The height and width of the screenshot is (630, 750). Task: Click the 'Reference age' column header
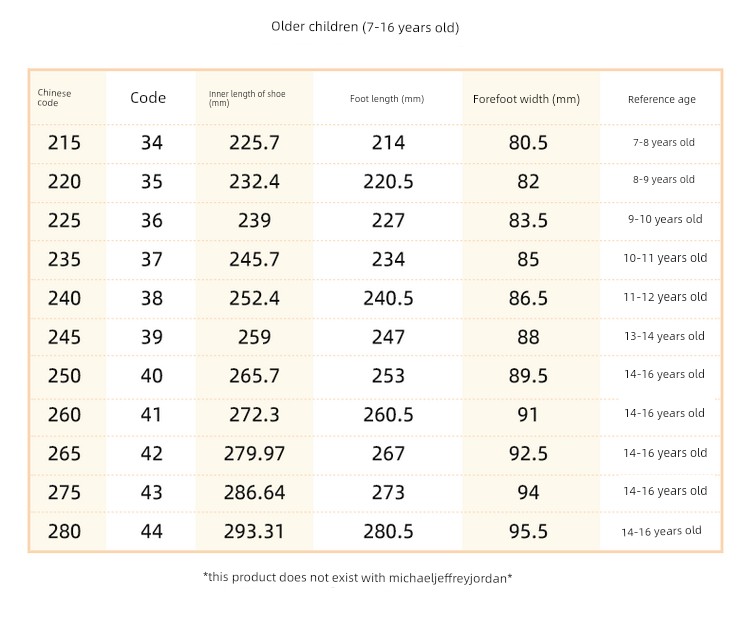pyautogui.click(x=662, y=99)
